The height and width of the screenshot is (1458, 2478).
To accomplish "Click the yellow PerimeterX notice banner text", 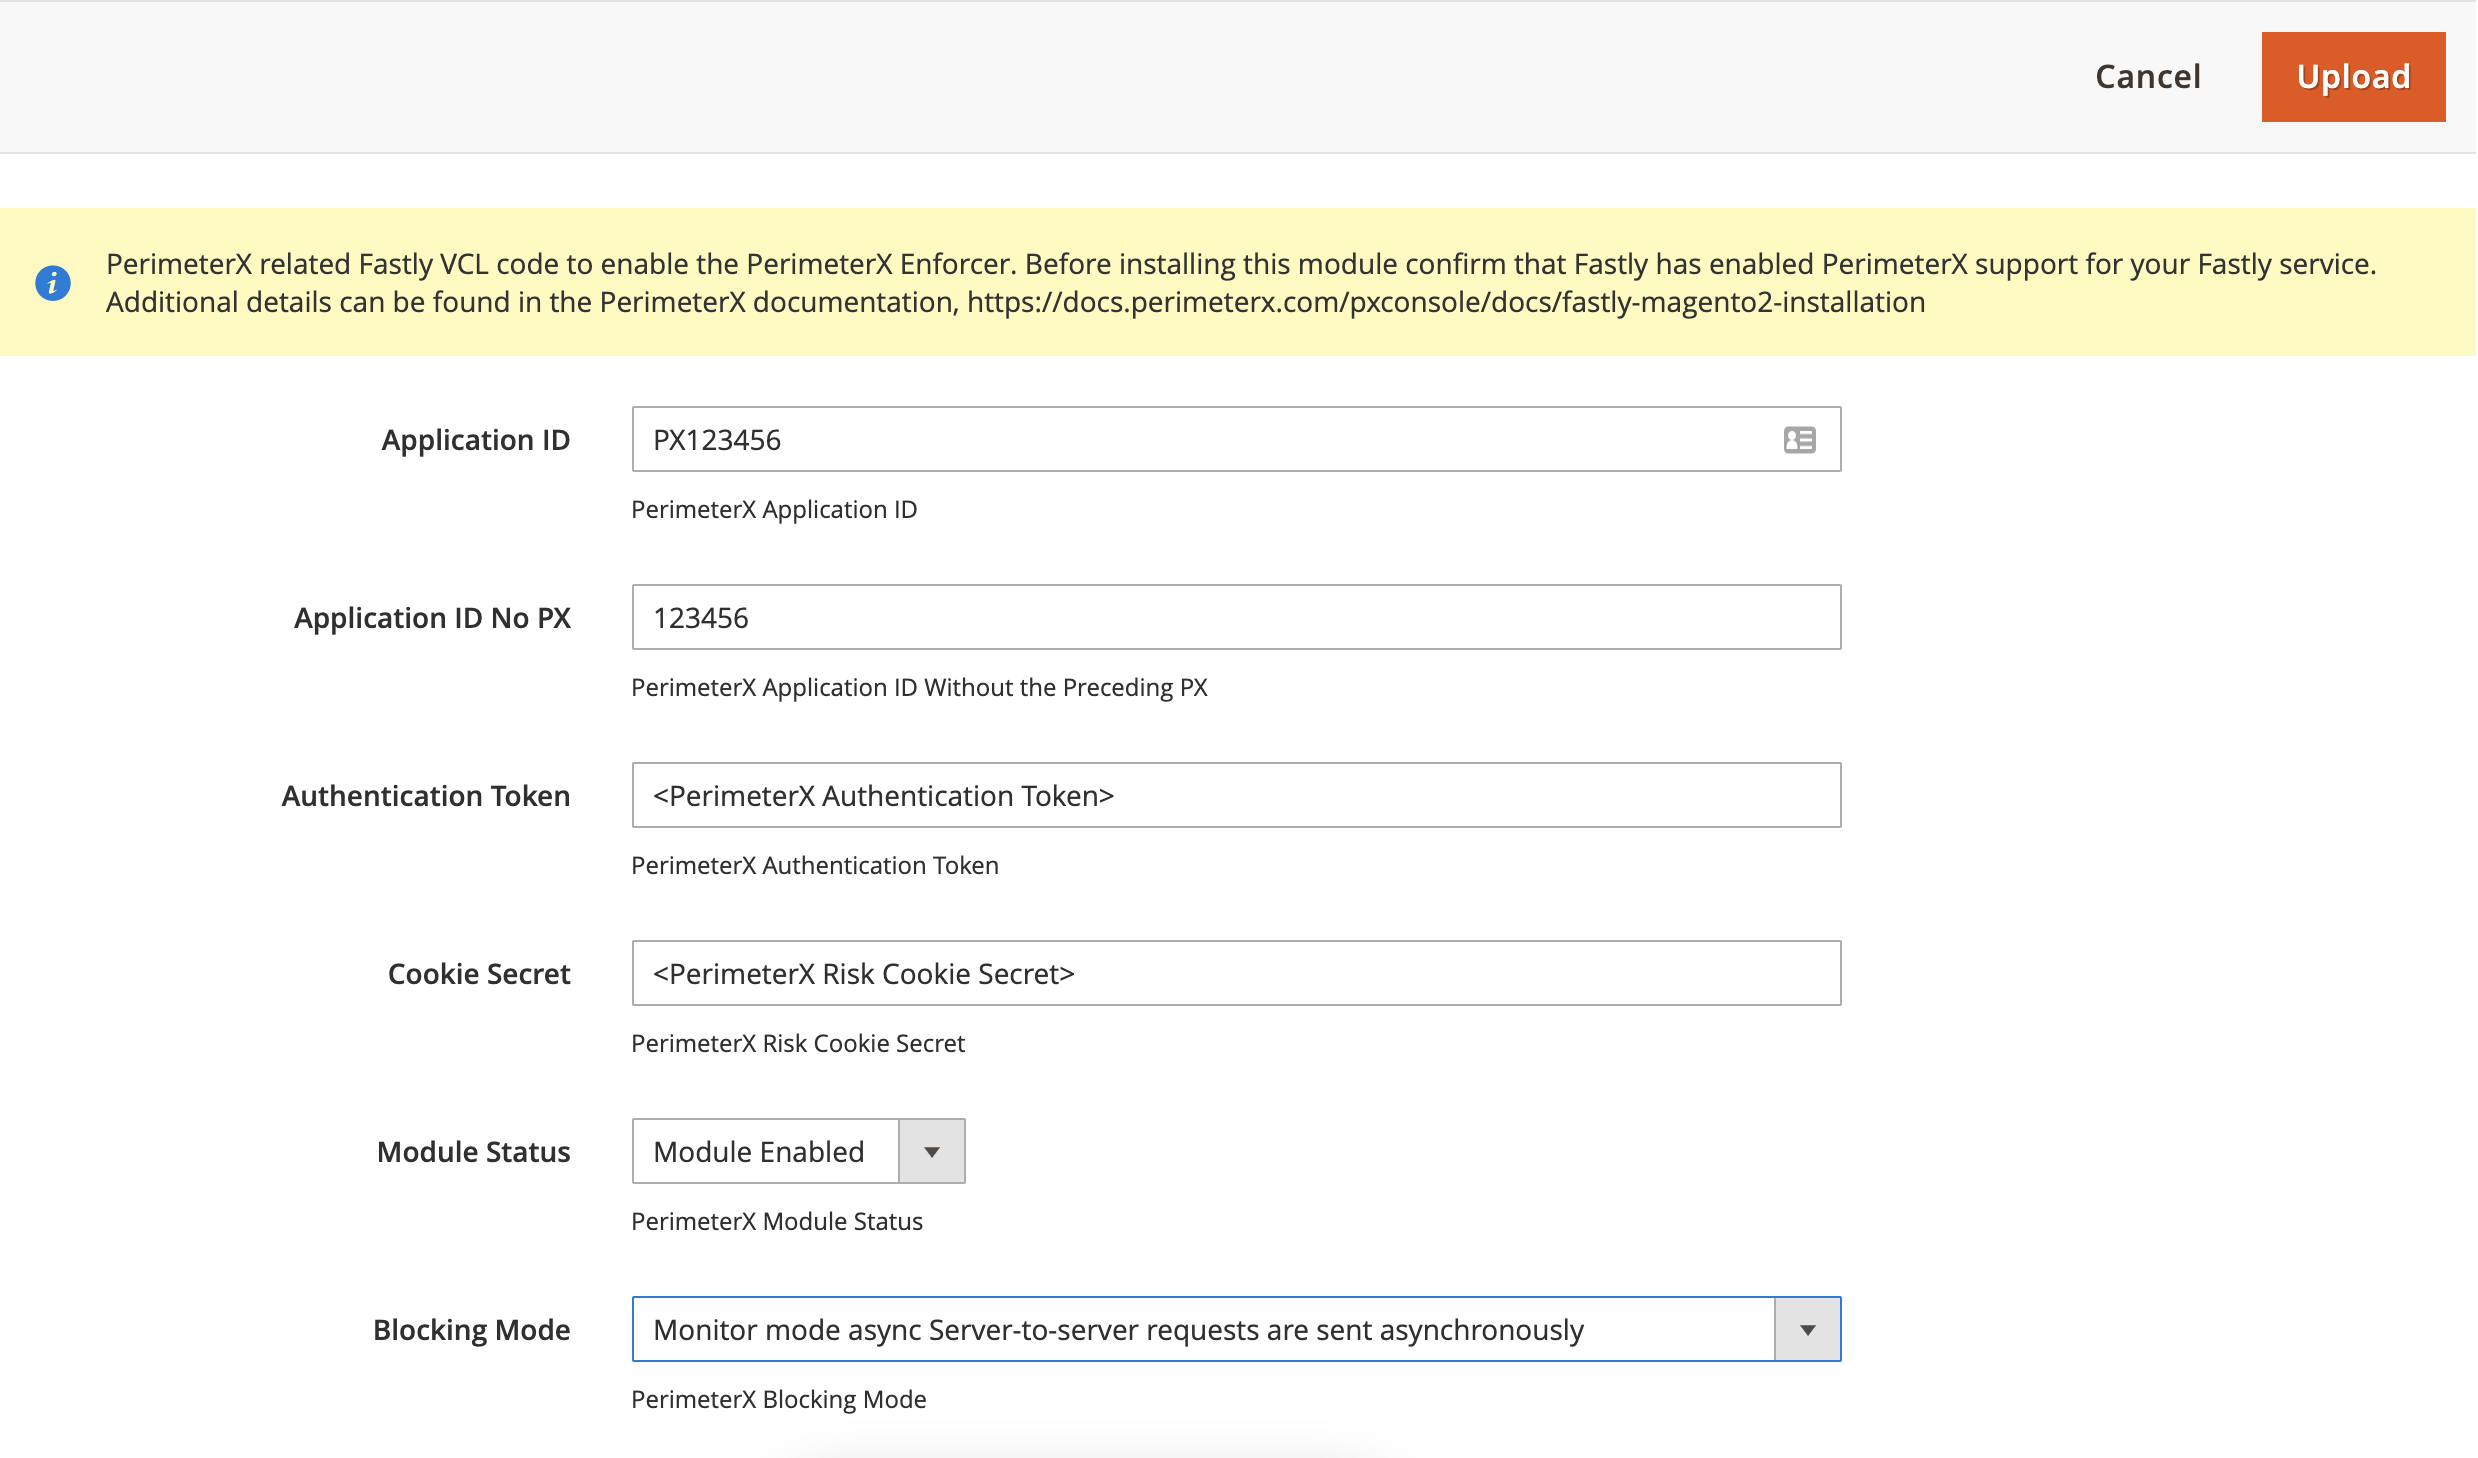I will 1240,264.
